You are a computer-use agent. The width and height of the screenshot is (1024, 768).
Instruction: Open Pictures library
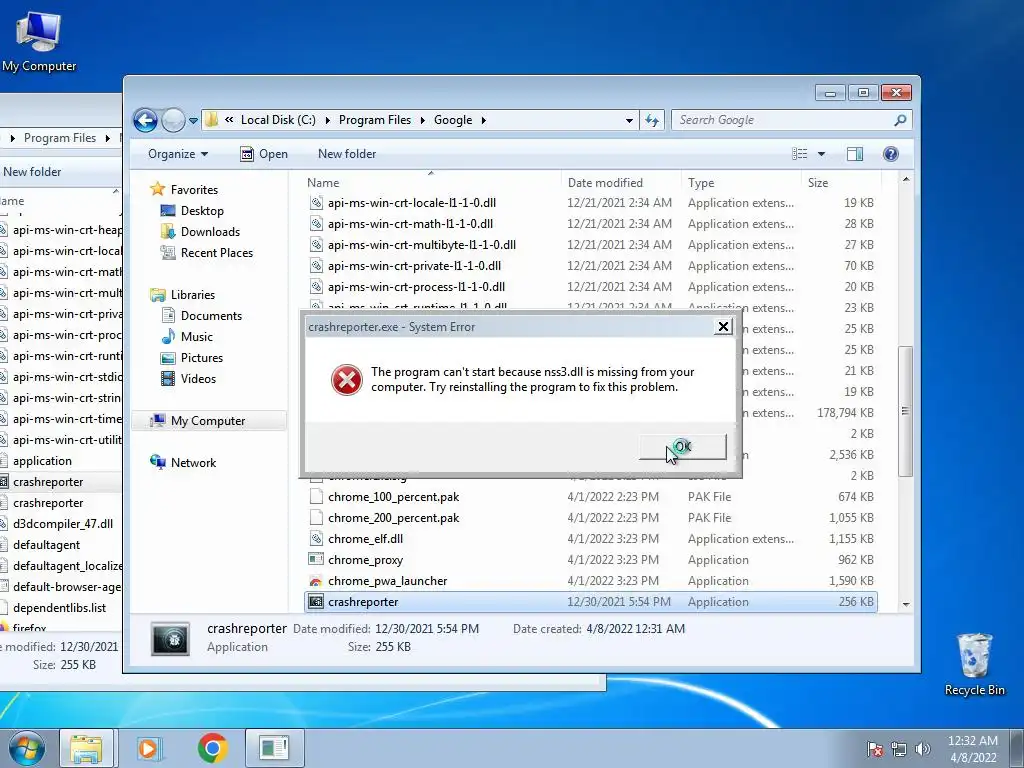pos(202,358)
